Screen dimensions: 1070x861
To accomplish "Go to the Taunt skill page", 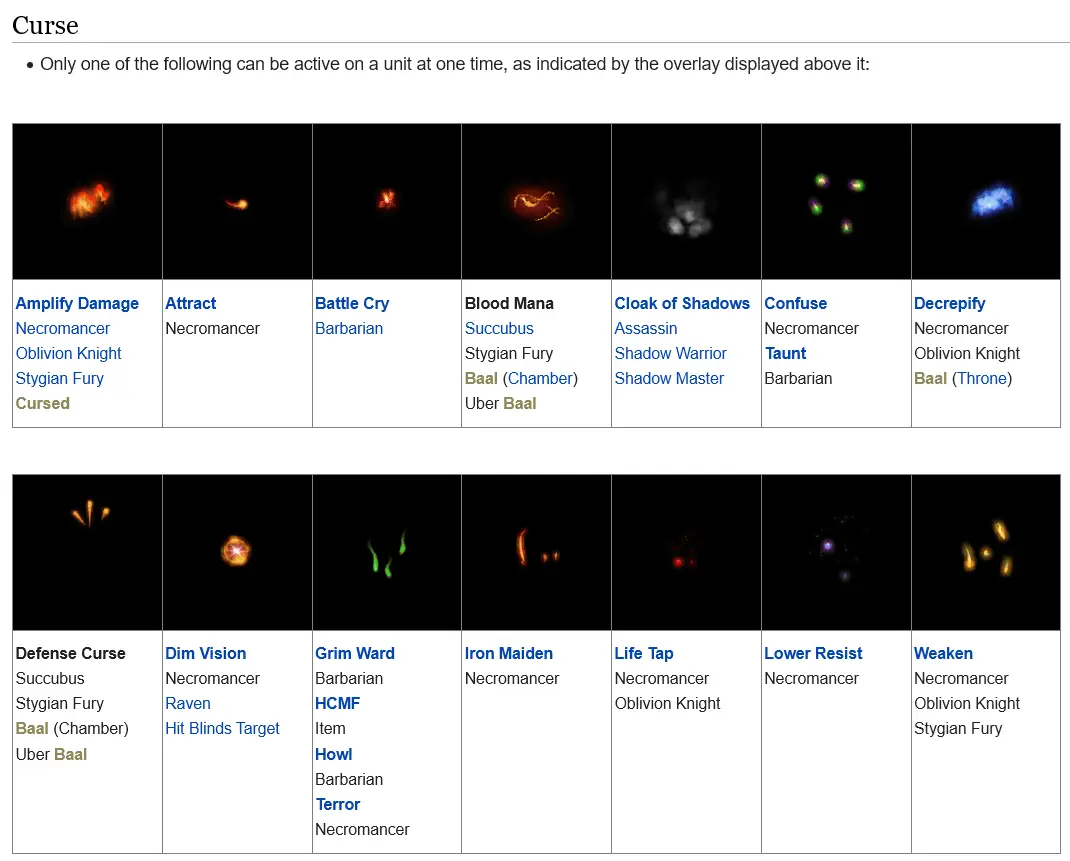I will [786, 353].
